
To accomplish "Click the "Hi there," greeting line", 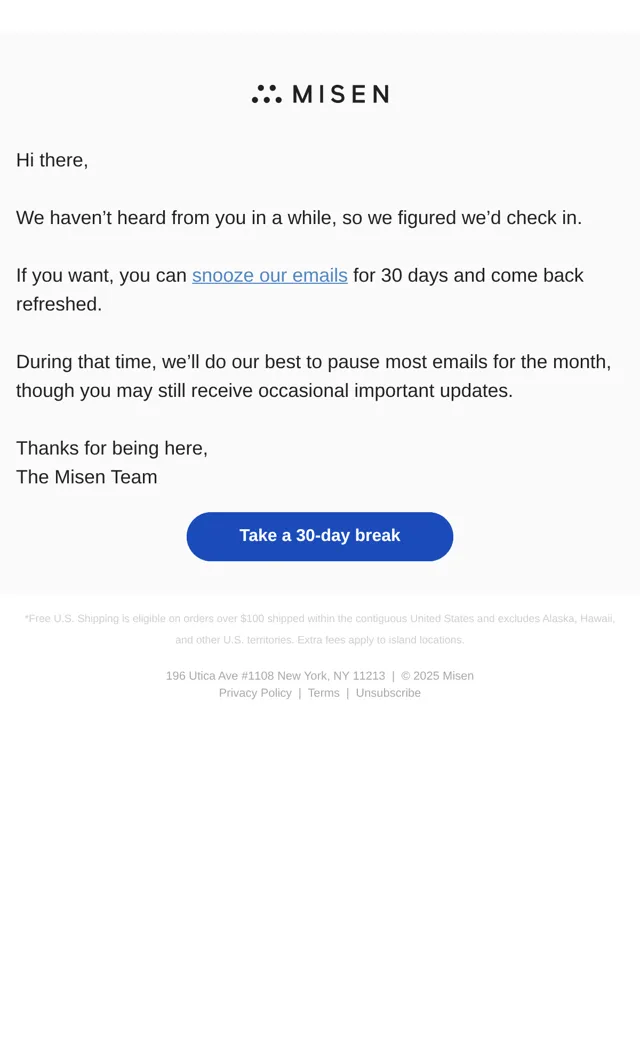I will tap(52, 160).
